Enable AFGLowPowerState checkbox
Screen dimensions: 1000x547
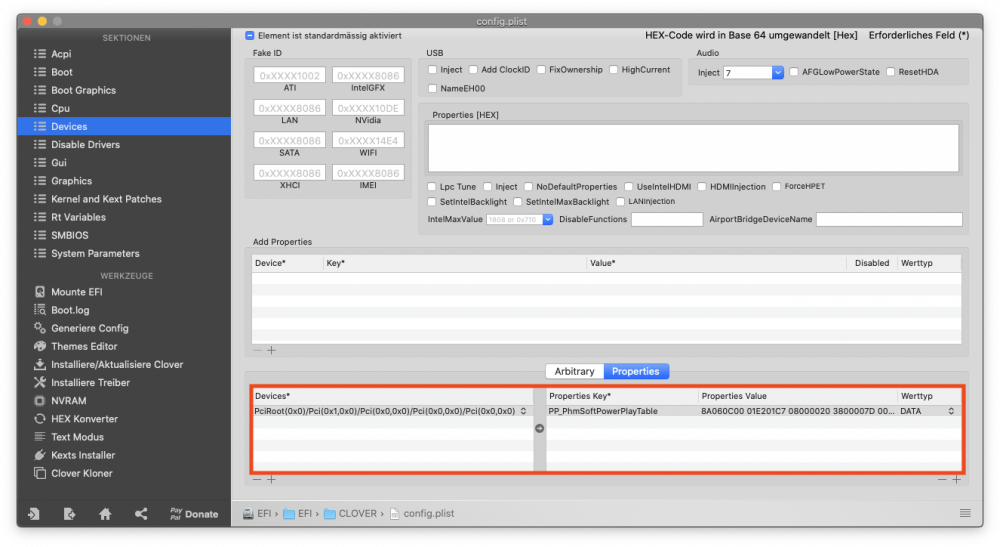pos(794,72)
